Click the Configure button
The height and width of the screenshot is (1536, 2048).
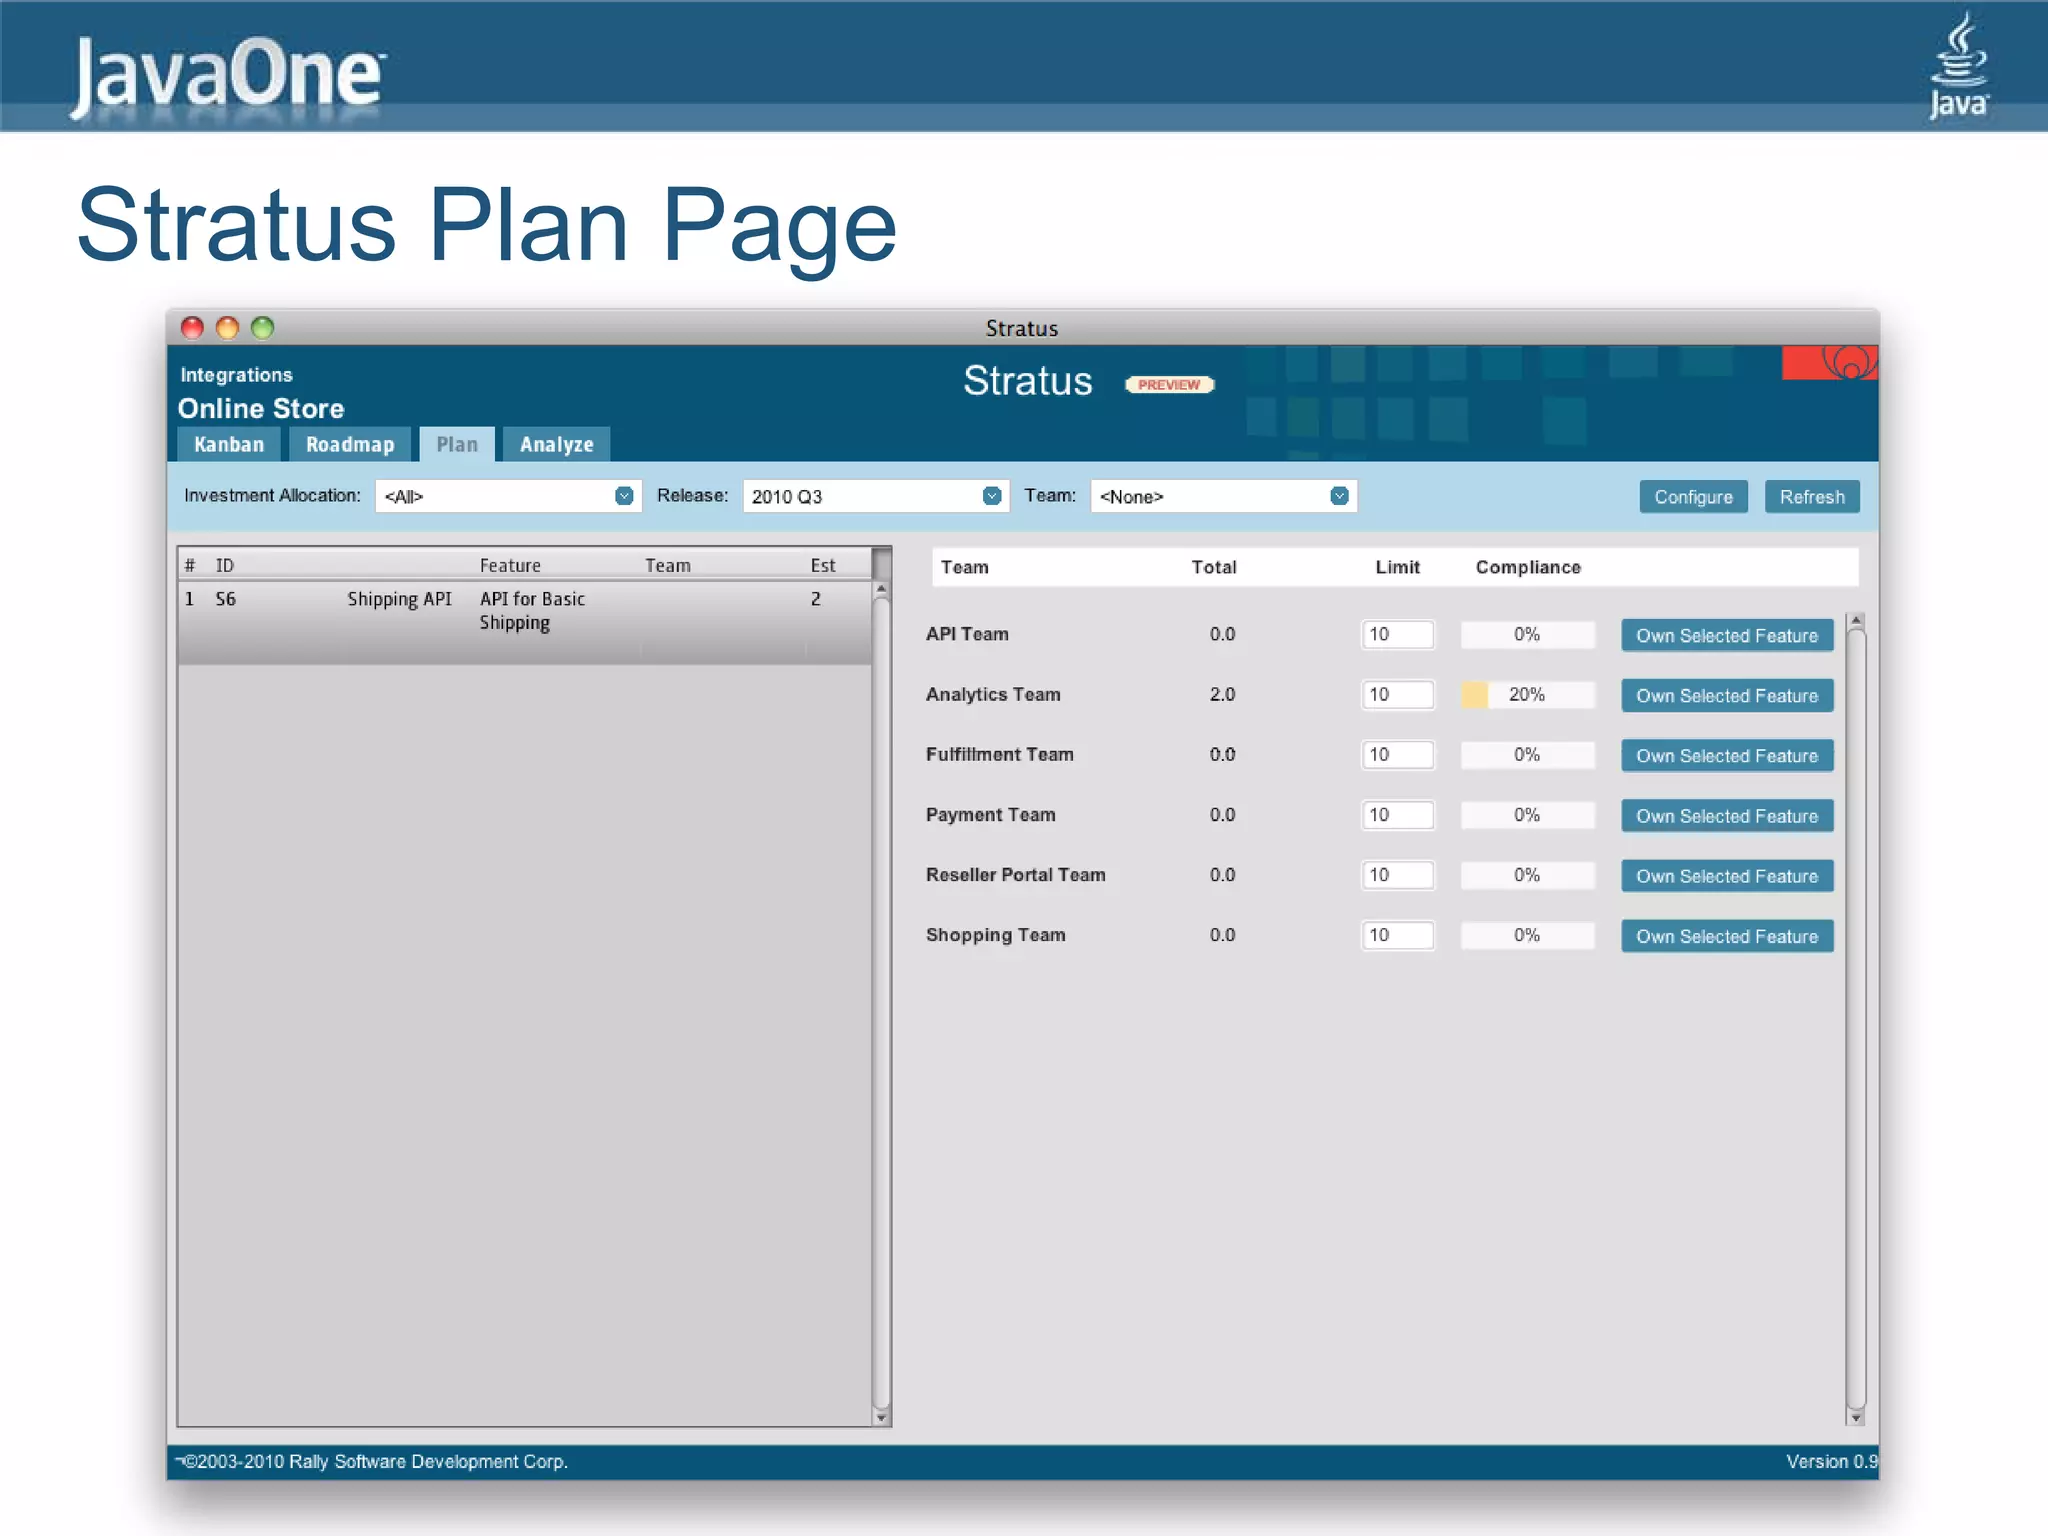(x=1693, y=497)
